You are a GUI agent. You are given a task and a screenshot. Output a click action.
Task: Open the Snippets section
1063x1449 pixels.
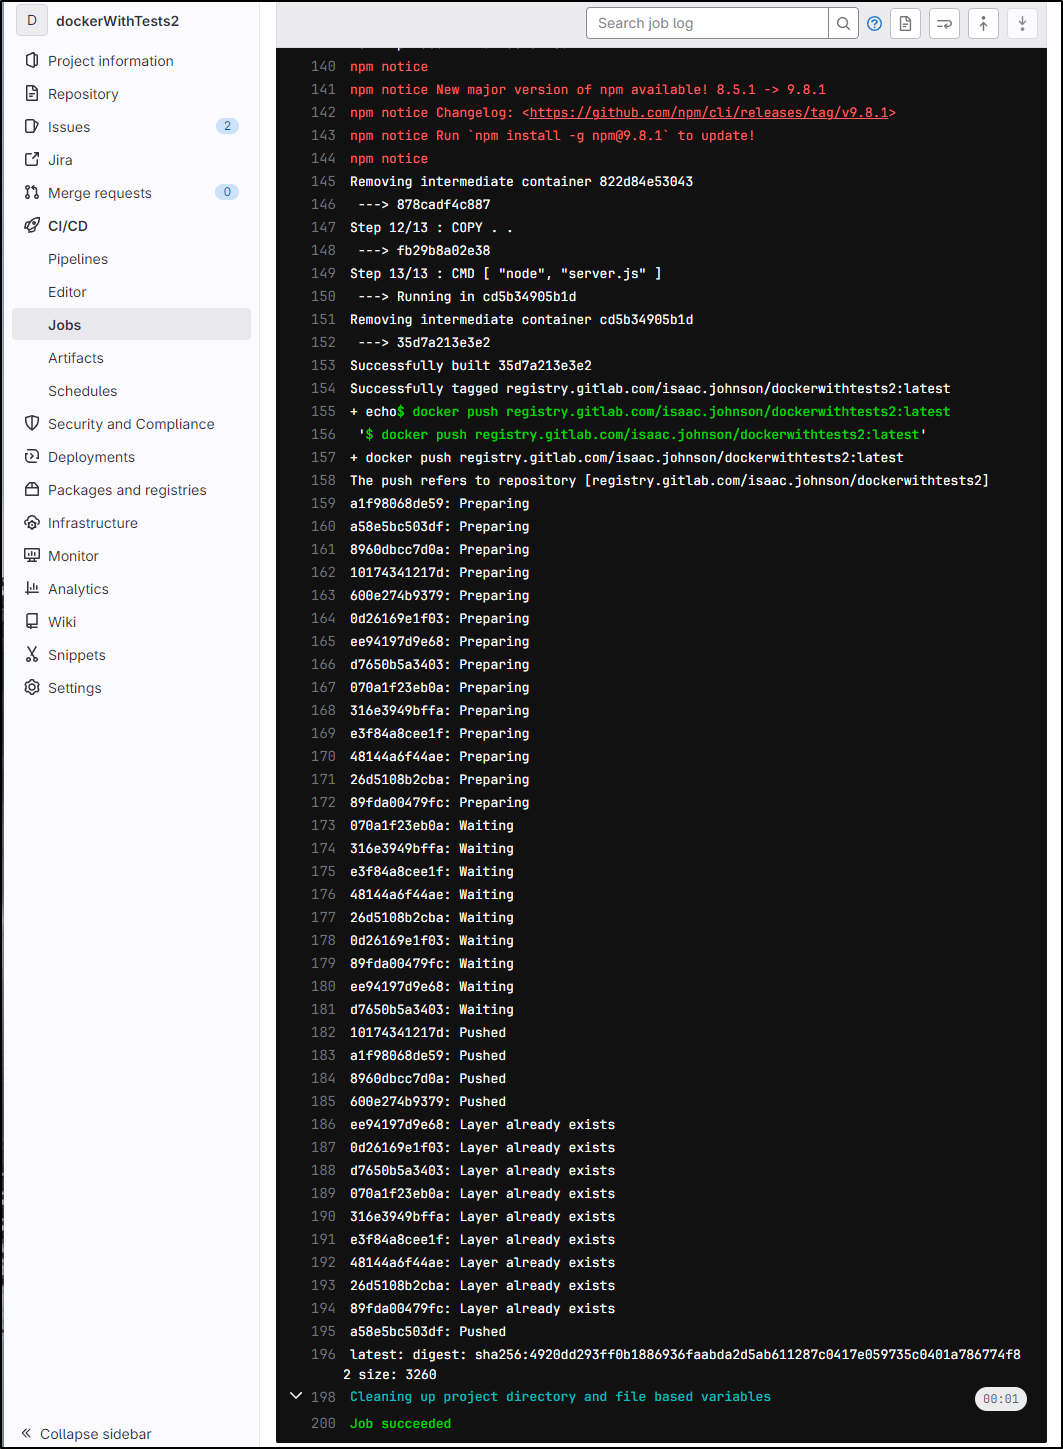coord(77,655)
